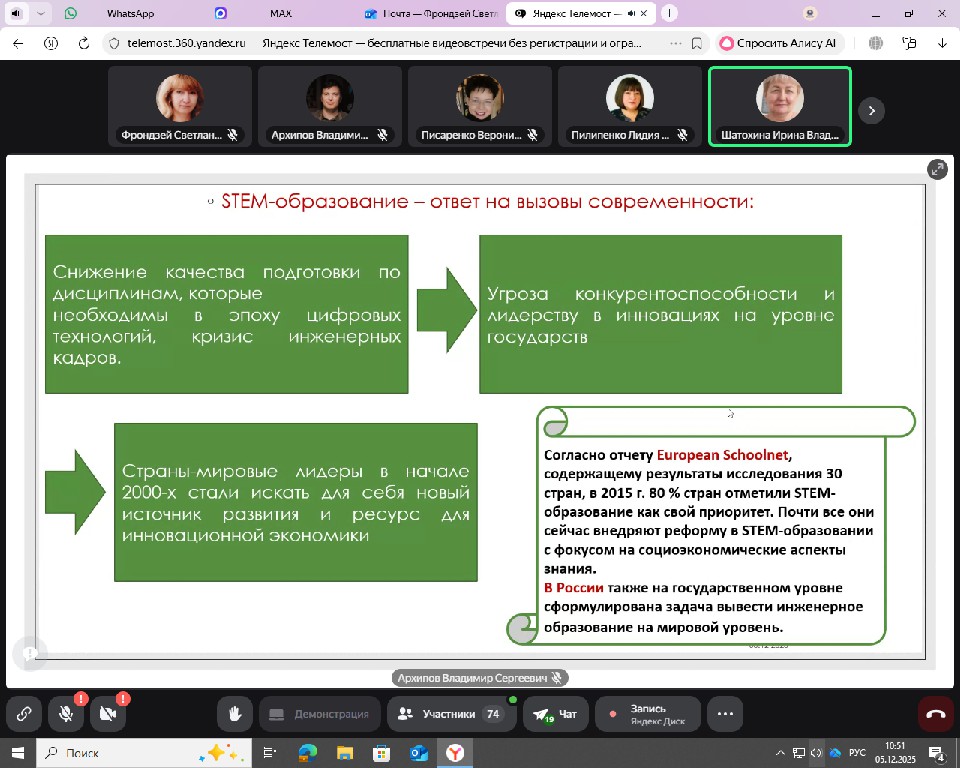The image size is (960, 768).
Task: Select Шатохина Ирина participant tile
Action: 780,107
